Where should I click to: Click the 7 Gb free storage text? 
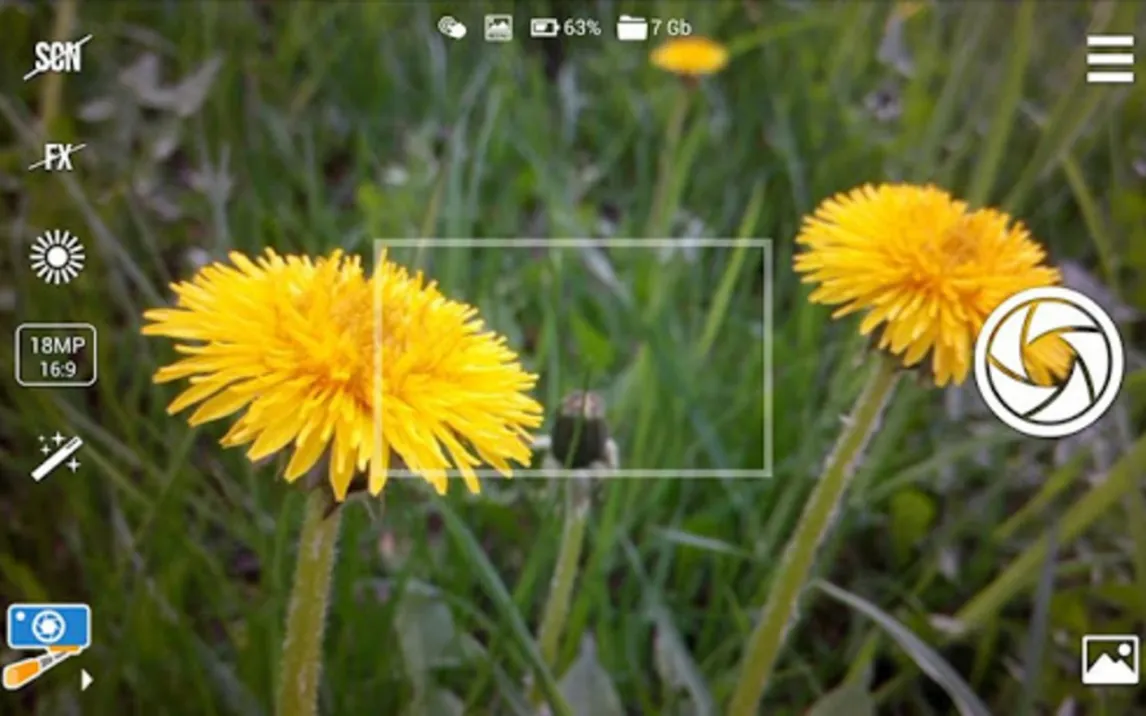(x=671, y=28)
